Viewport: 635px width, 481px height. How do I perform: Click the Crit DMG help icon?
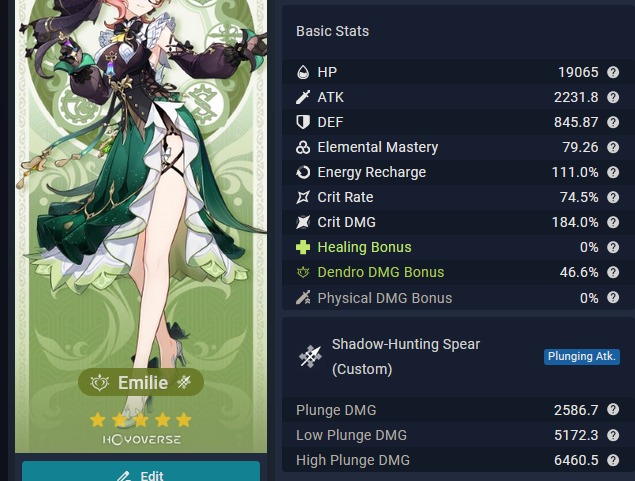613,222
